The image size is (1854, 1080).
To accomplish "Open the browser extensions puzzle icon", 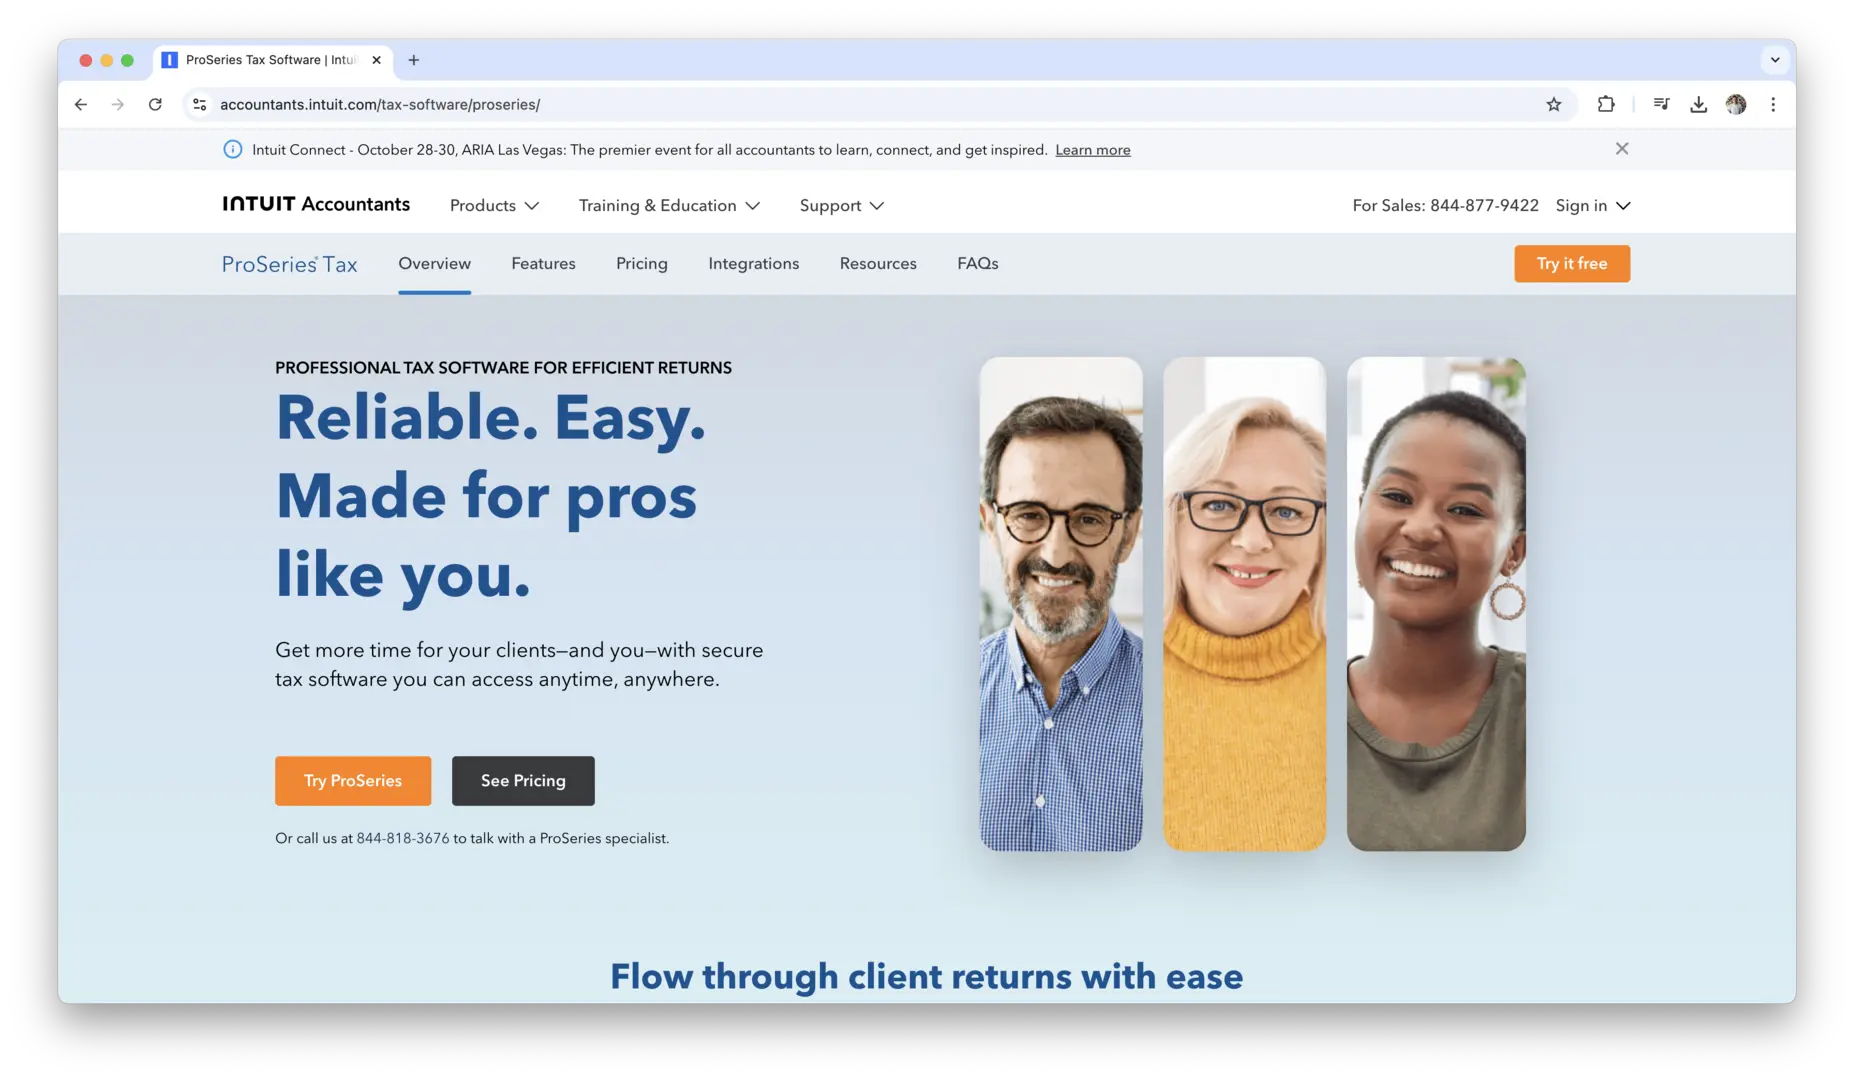I will [1606, 104].
